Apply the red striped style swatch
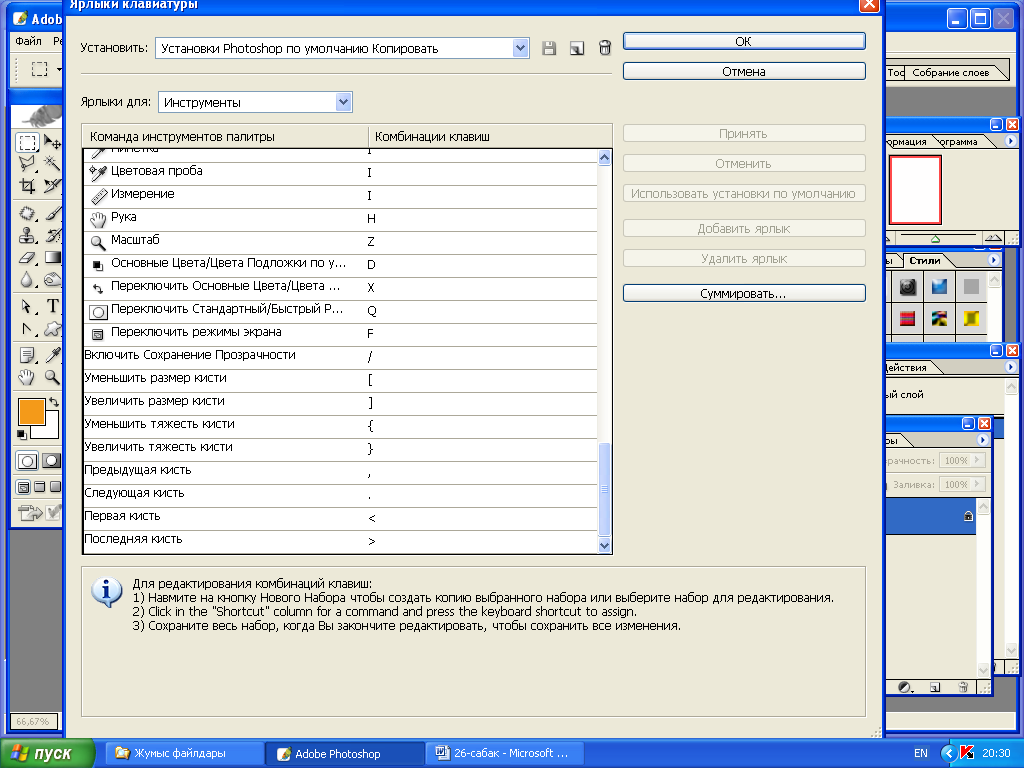 (907, 318)
